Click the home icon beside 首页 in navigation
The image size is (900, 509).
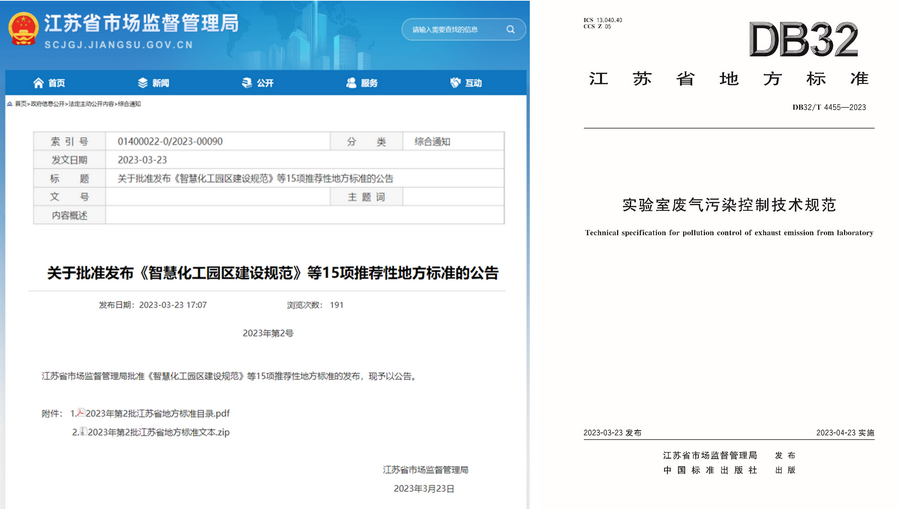(x=38, y=83)
